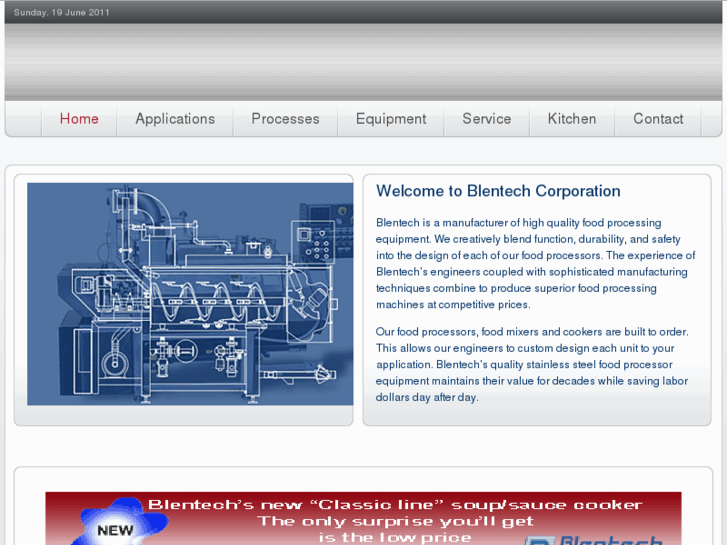Viewport: 727px width, 545px height.
Task: Click the blue machine blueprint image
Action: pos(190,294)
